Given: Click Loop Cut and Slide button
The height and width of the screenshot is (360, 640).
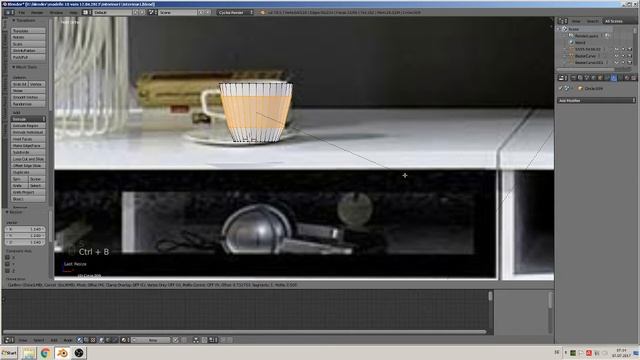Looking at the screenshot, I should pyautogui.click(x=28, y=159).
